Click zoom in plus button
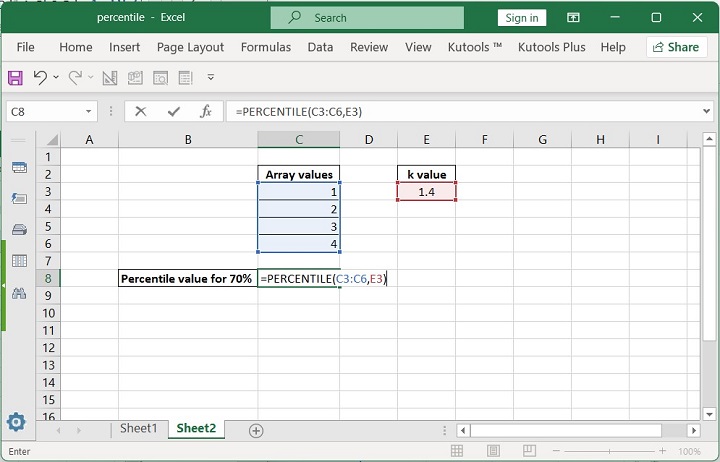 point(662,451)
